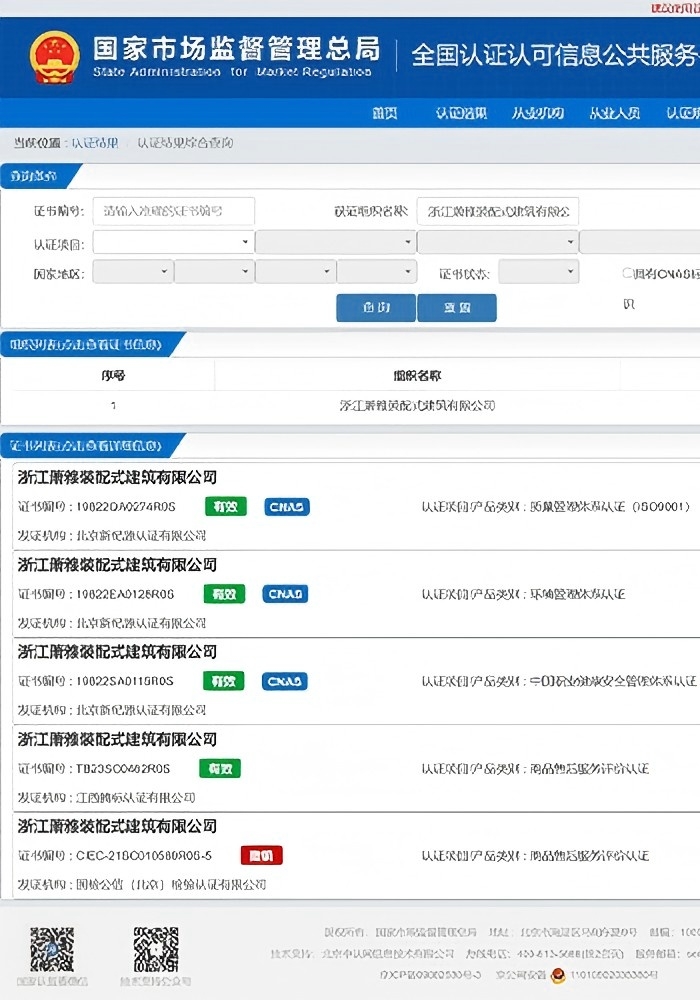Focus the 证书编号 input field
Image resolution: width=700 pixels, height=1000 pixels.
pos(173,211)
